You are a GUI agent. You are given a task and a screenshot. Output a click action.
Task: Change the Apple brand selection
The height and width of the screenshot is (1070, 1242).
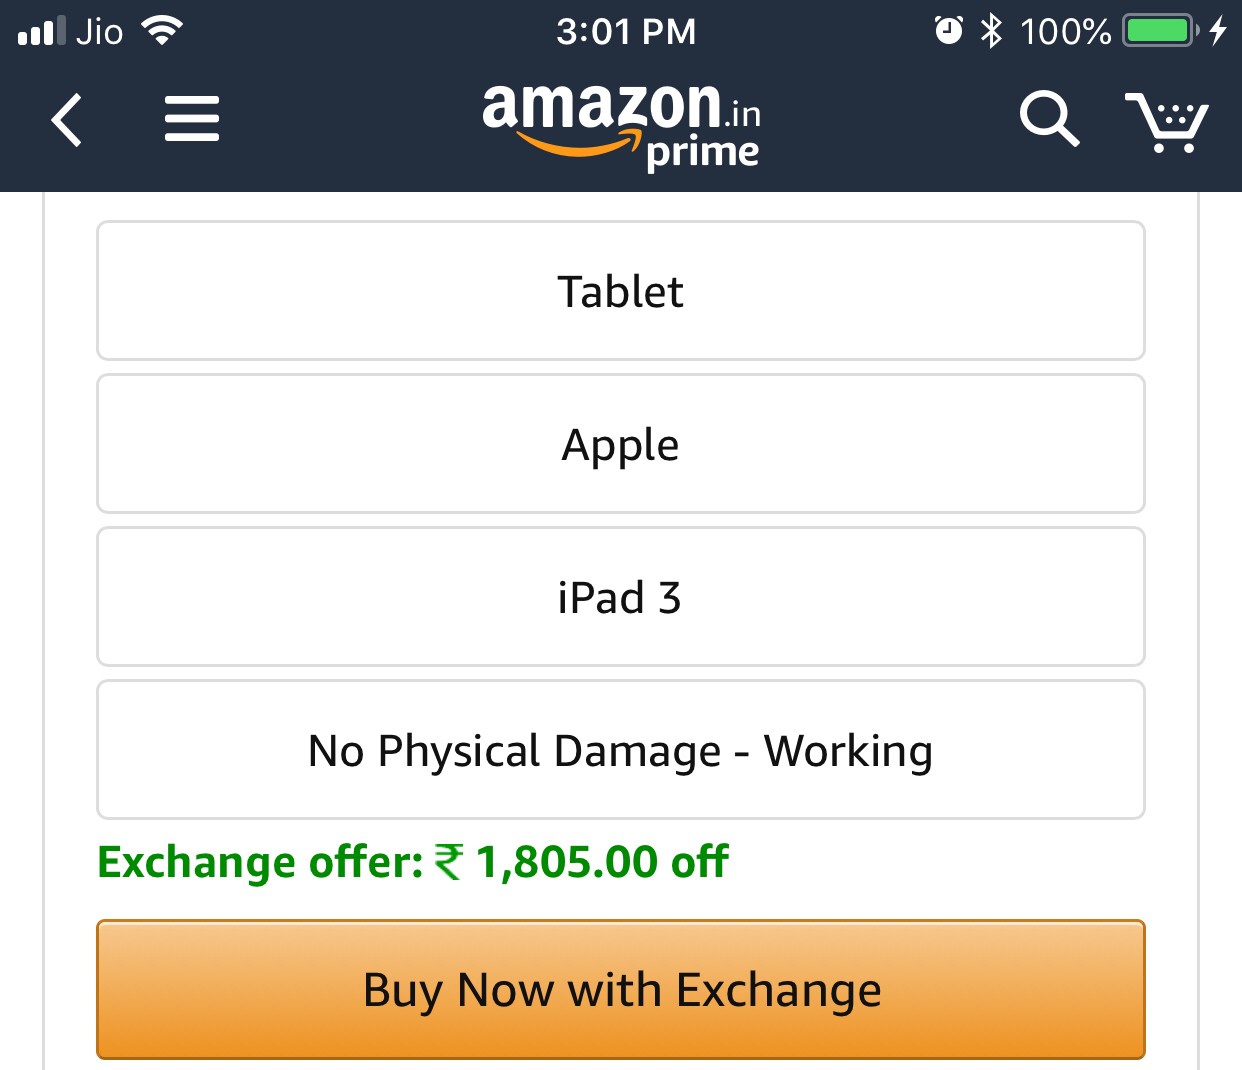[x=620, y=444]
